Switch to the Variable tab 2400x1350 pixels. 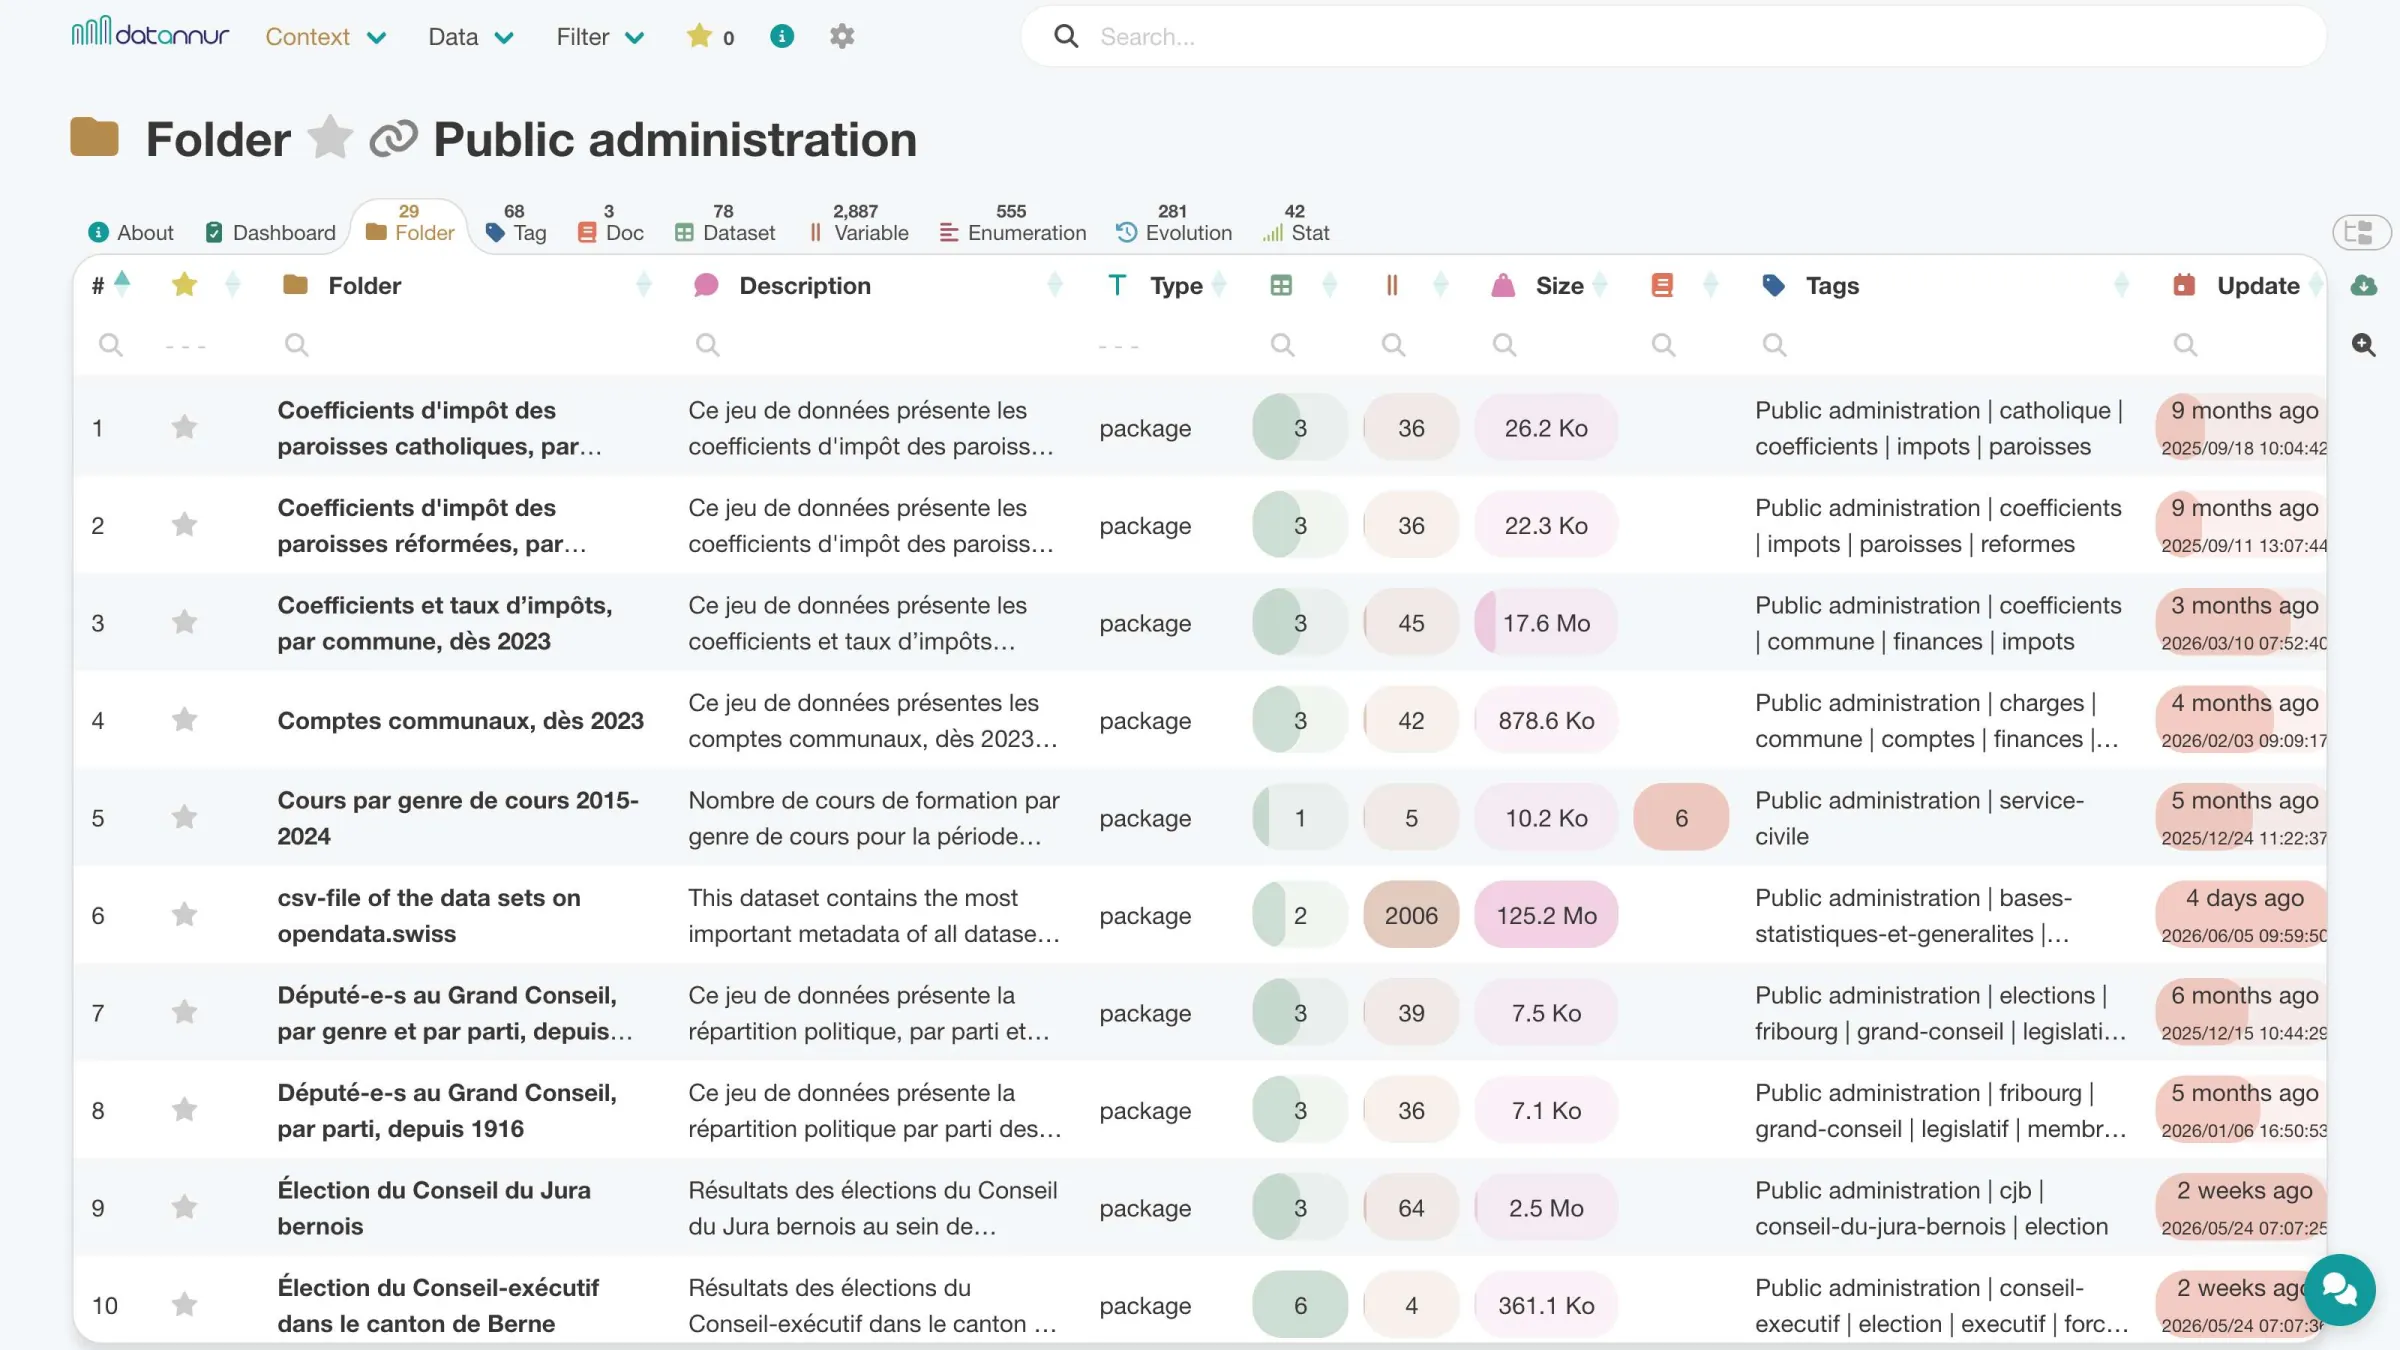coord(858,224)
